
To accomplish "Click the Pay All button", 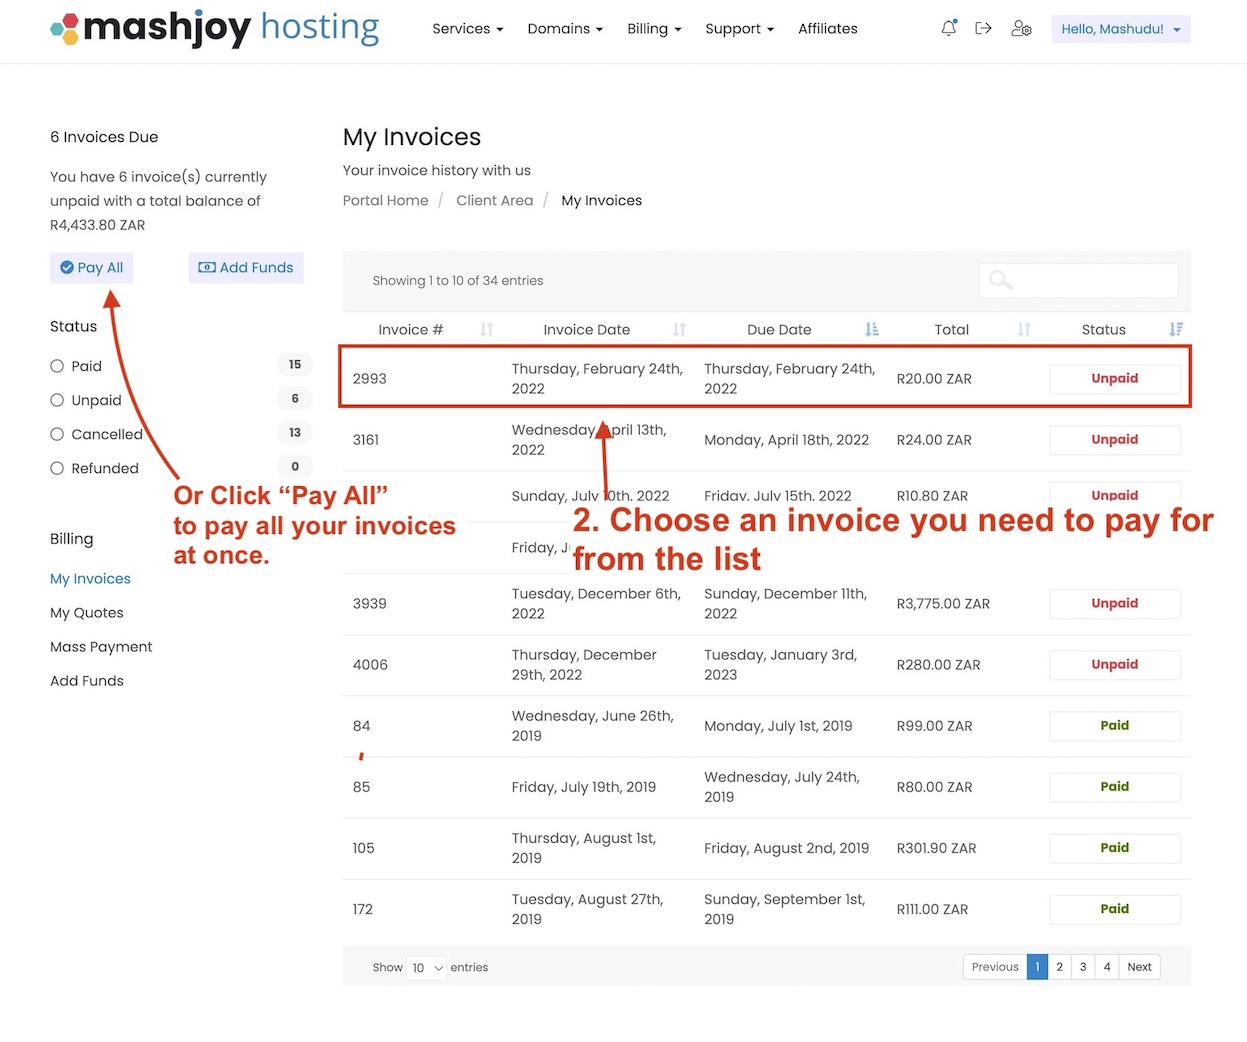I will click(x=91, y=267).
